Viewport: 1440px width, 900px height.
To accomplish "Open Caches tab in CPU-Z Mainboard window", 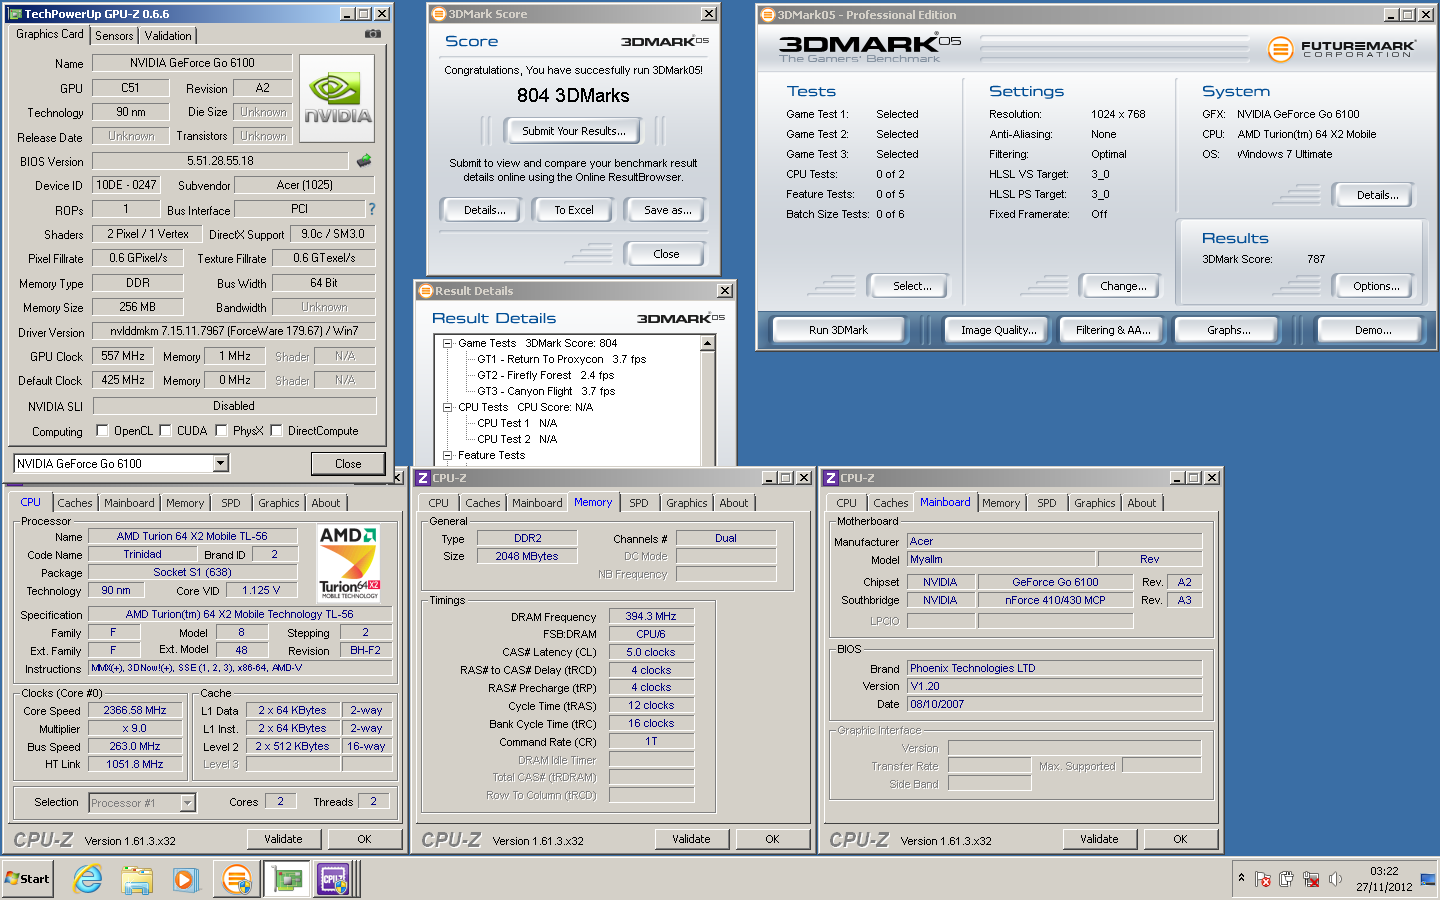I will point(890,503).
